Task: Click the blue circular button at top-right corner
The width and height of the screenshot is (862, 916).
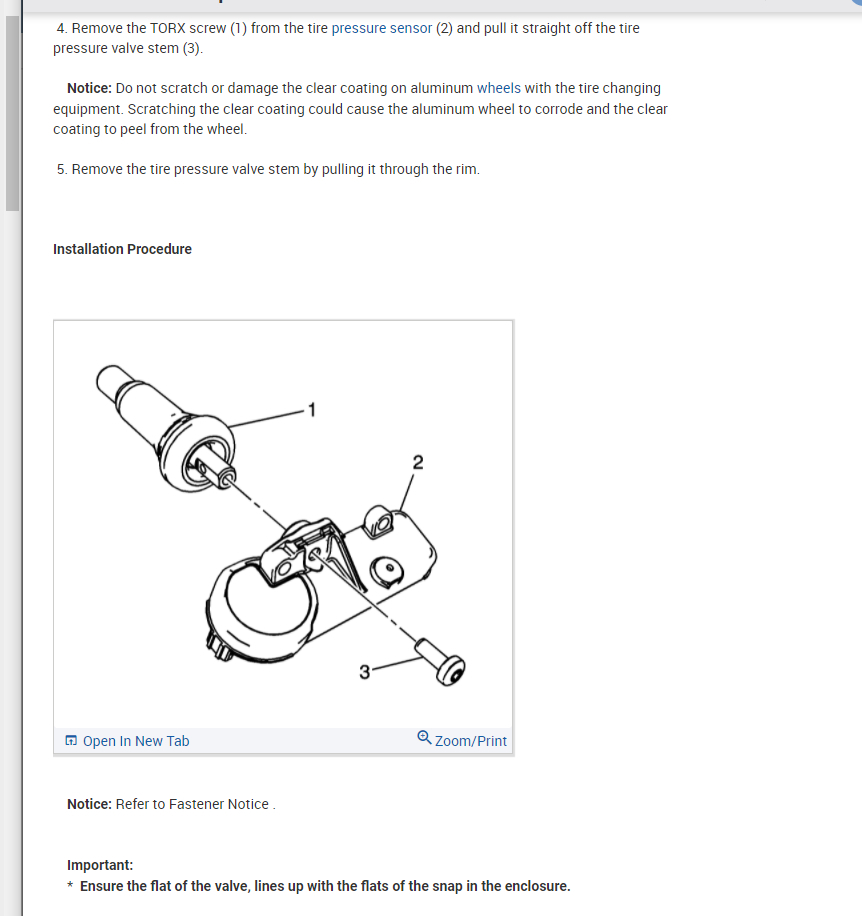Action: [857, 2]
